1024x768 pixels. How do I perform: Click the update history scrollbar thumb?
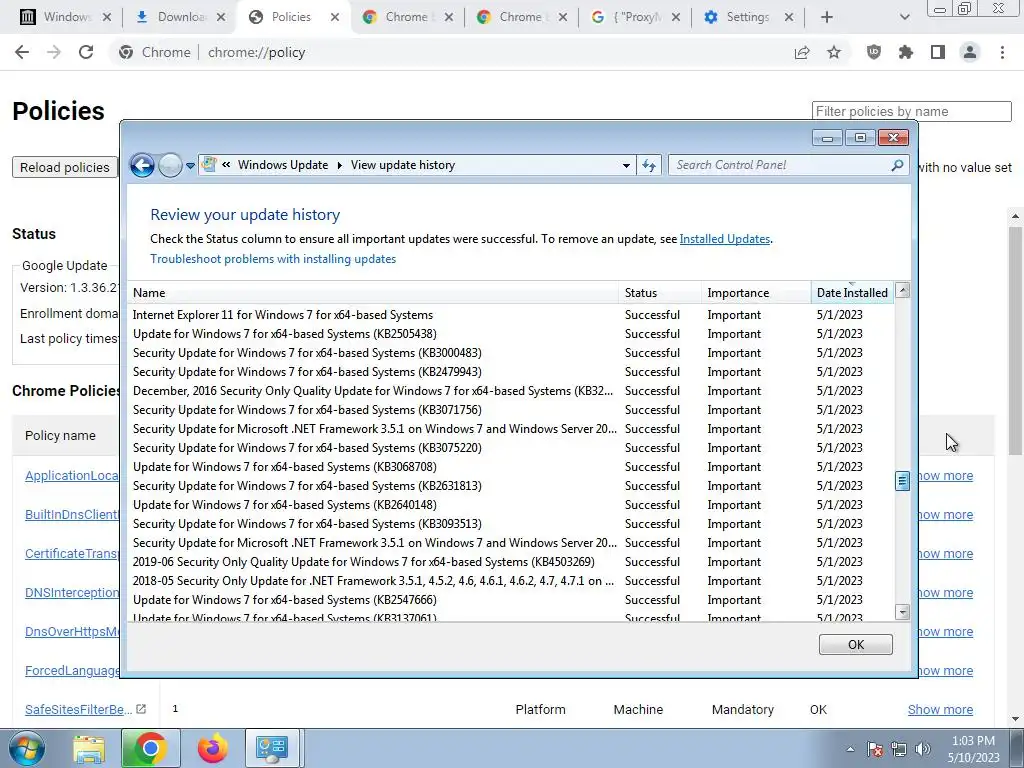point(902,481)
